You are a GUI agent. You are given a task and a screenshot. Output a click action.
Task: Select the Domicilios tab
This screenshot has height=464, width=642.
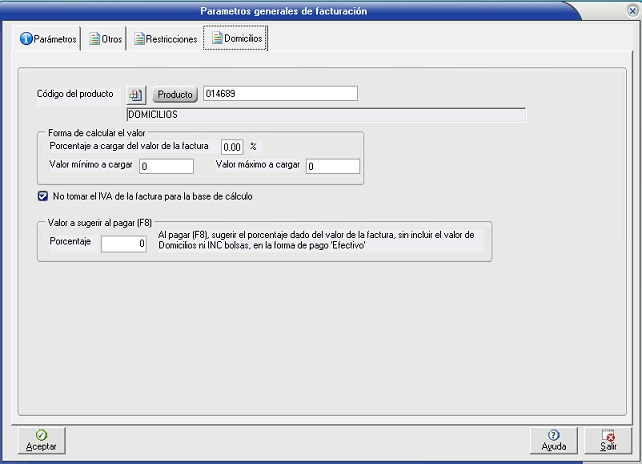236,39
